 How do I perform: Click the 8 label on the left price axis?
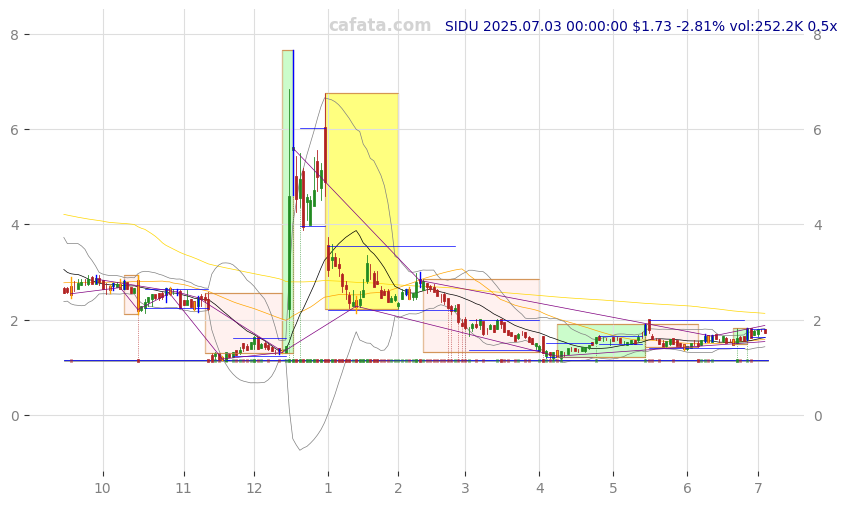pos(14,35)
